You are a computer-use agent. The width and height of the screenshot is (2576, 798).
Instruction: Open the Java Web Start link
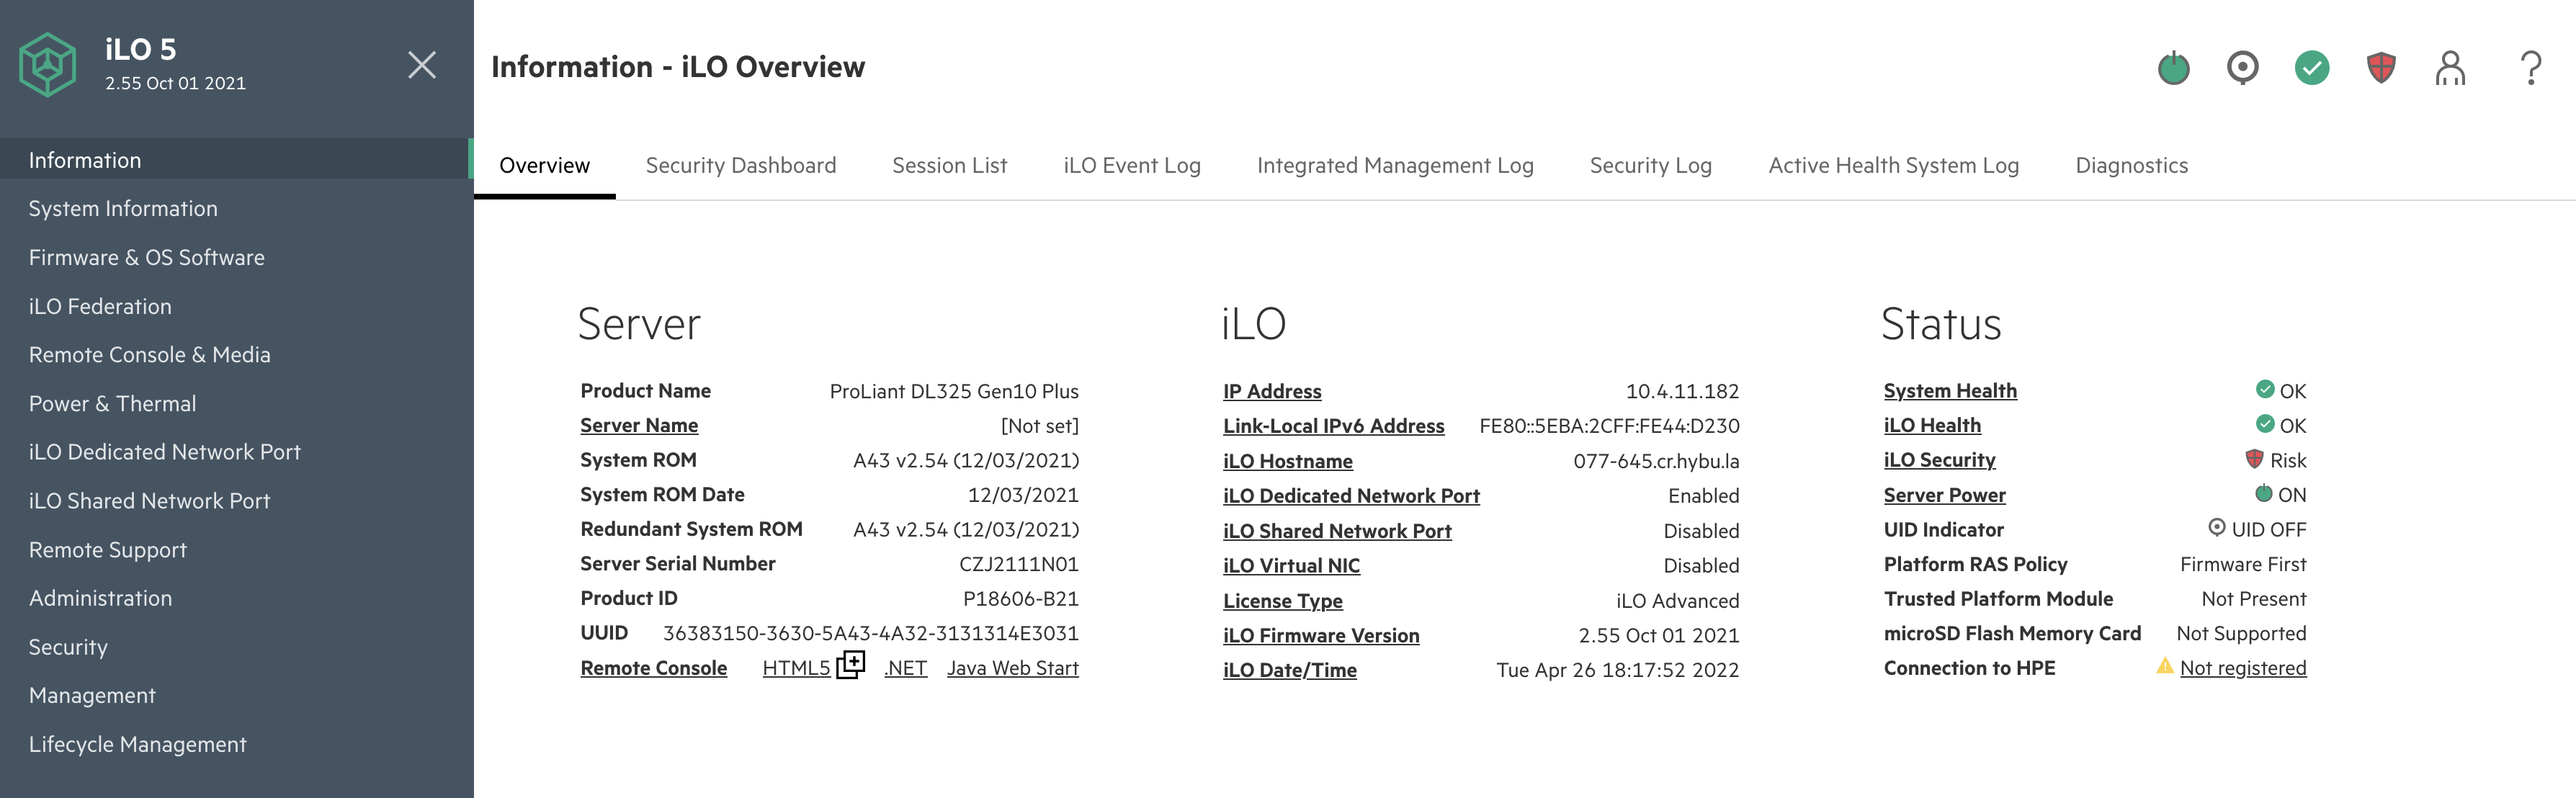pyautogui.click(x=1012, y=668)
